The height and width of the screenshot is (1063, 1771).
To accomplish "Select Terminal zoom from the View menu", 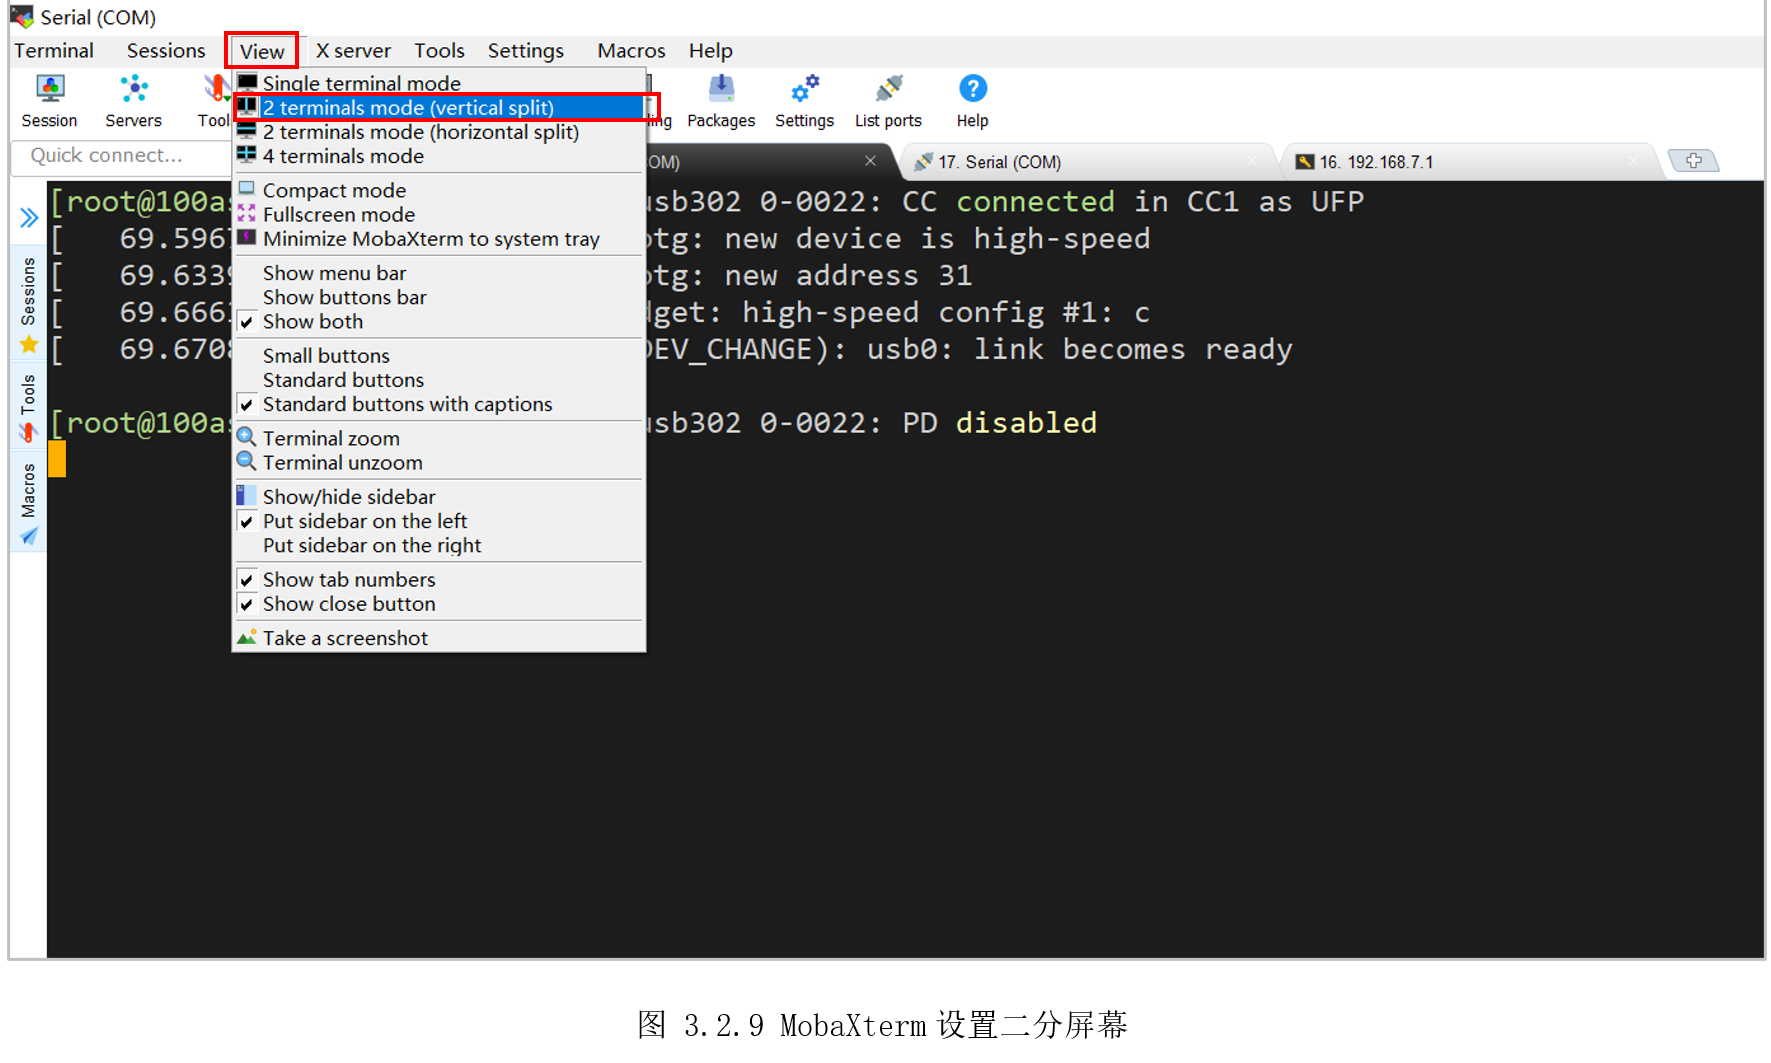I will click(x=330, y=437).
